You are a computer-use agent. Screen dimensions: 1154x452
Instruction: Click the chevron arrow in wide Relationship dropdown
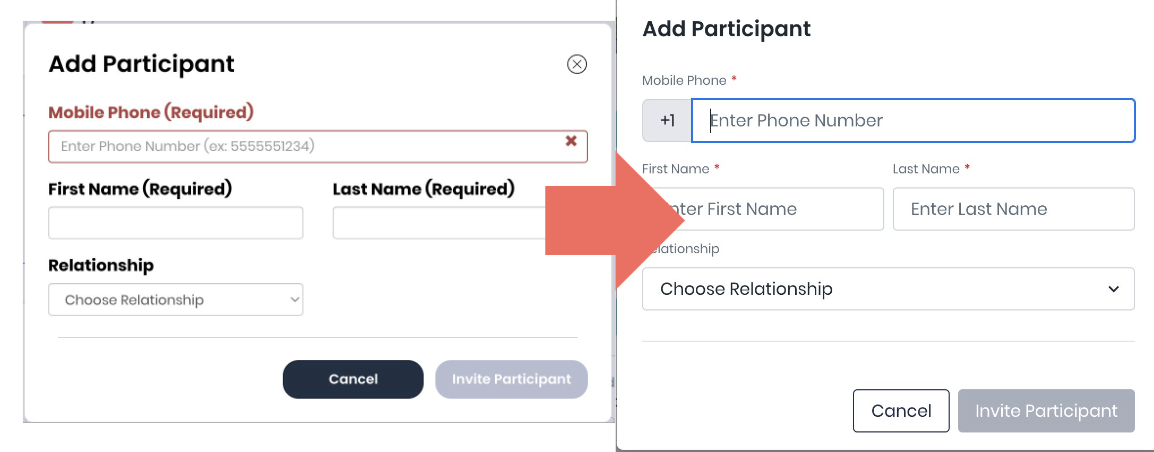click(x=1114, y=289)
